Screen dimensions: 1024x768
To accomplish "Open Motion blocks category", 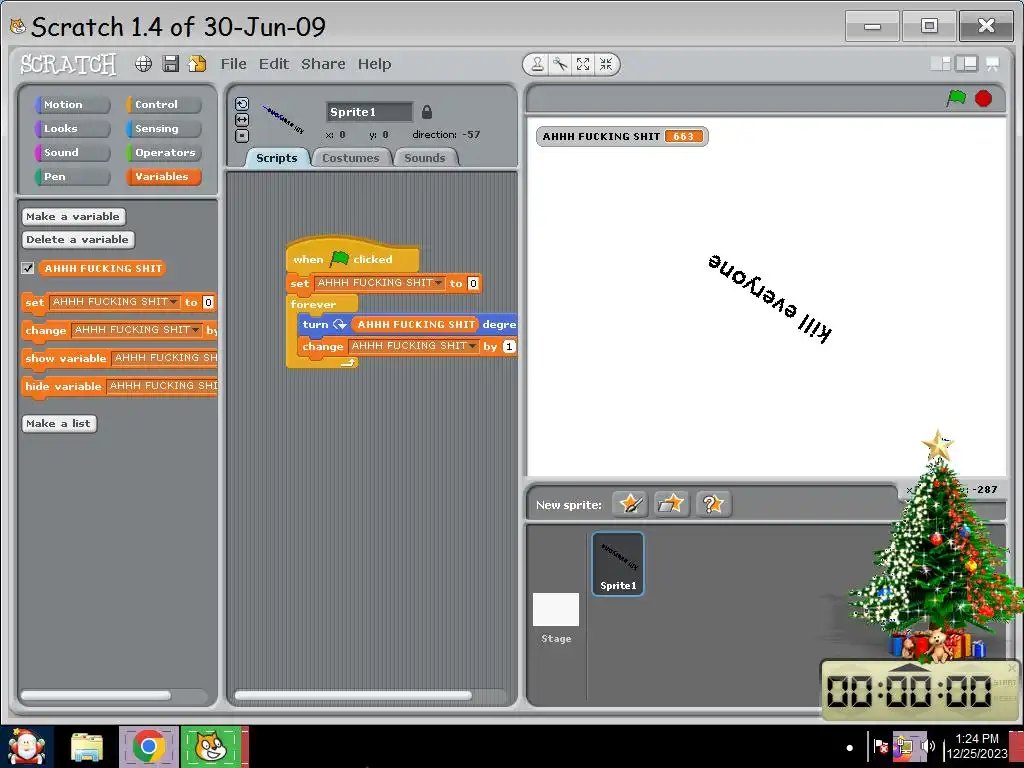I will (x=72, y=104).
